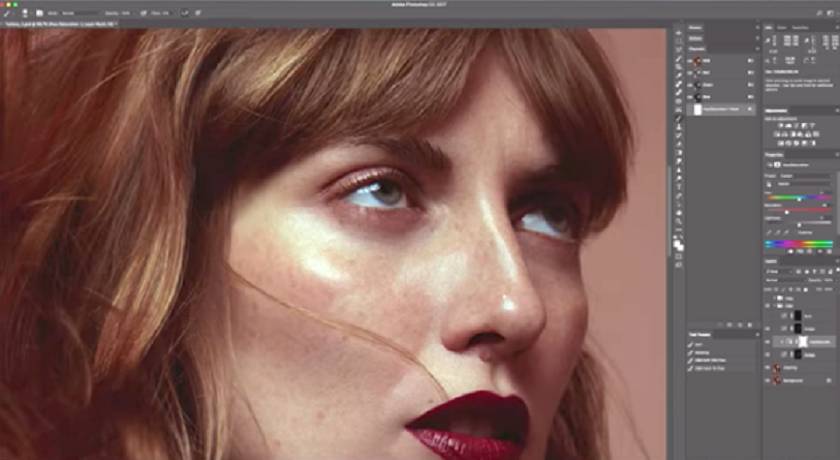
Task: Add a Color Balance adjustment
Action: click(x=785, y=134)
